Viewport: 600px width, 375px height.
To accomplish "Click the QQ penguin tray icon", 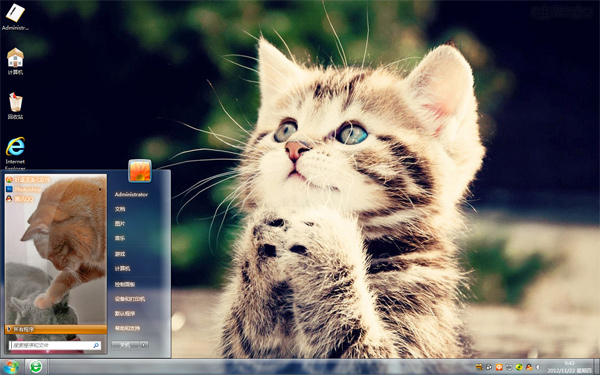I will 529,367.
